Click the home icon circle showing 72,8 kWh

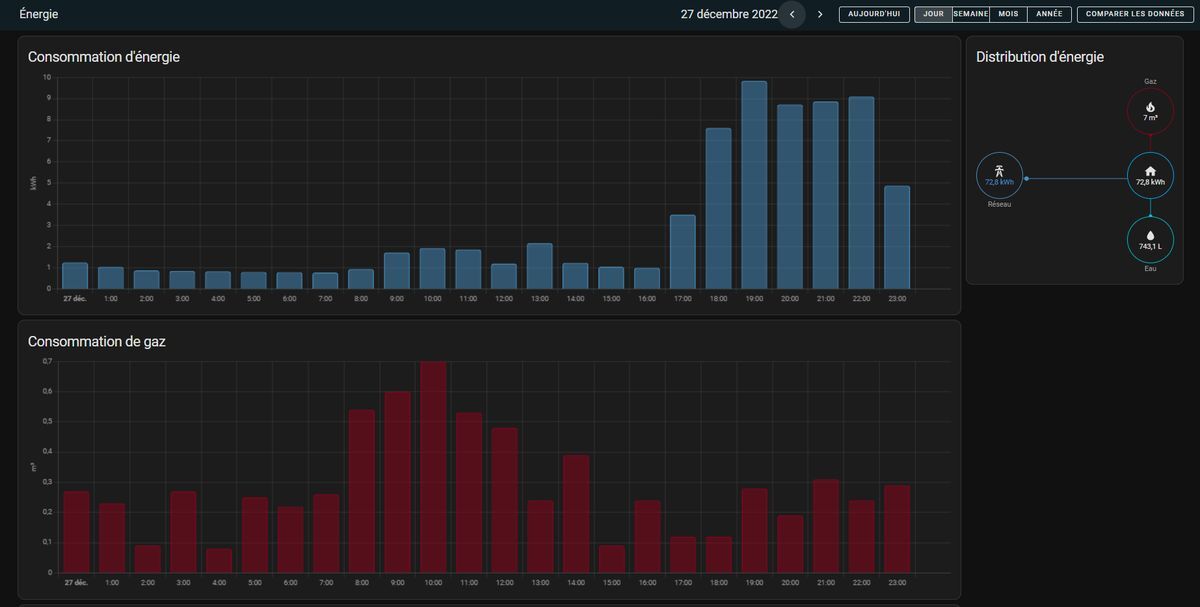click(1150, 176)
